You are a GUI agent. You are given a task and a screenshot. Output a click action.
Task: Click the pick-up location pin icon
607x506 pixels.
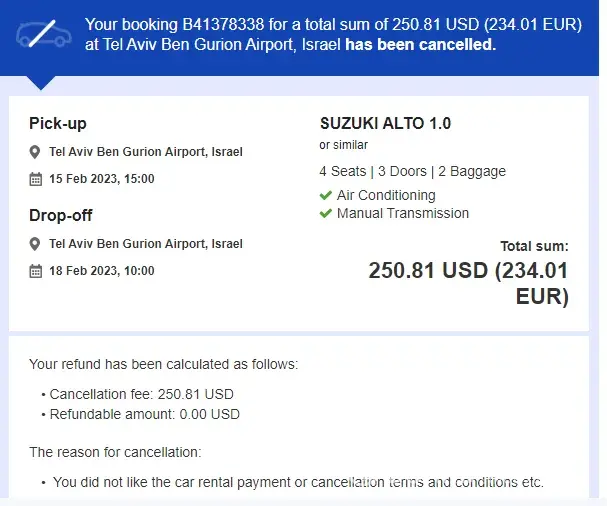click(x=35, y=153)
